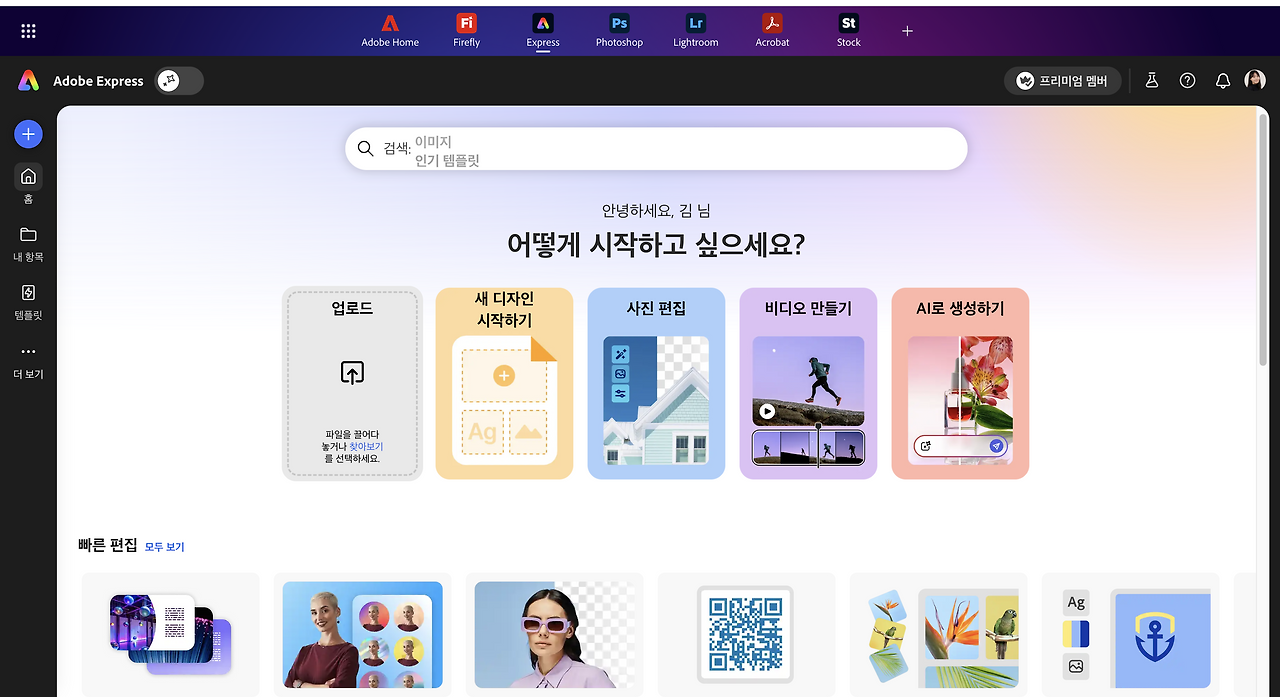The image size is (1280, 697).
Task: Click the upload arrow icon
Action: coord(352,373)
